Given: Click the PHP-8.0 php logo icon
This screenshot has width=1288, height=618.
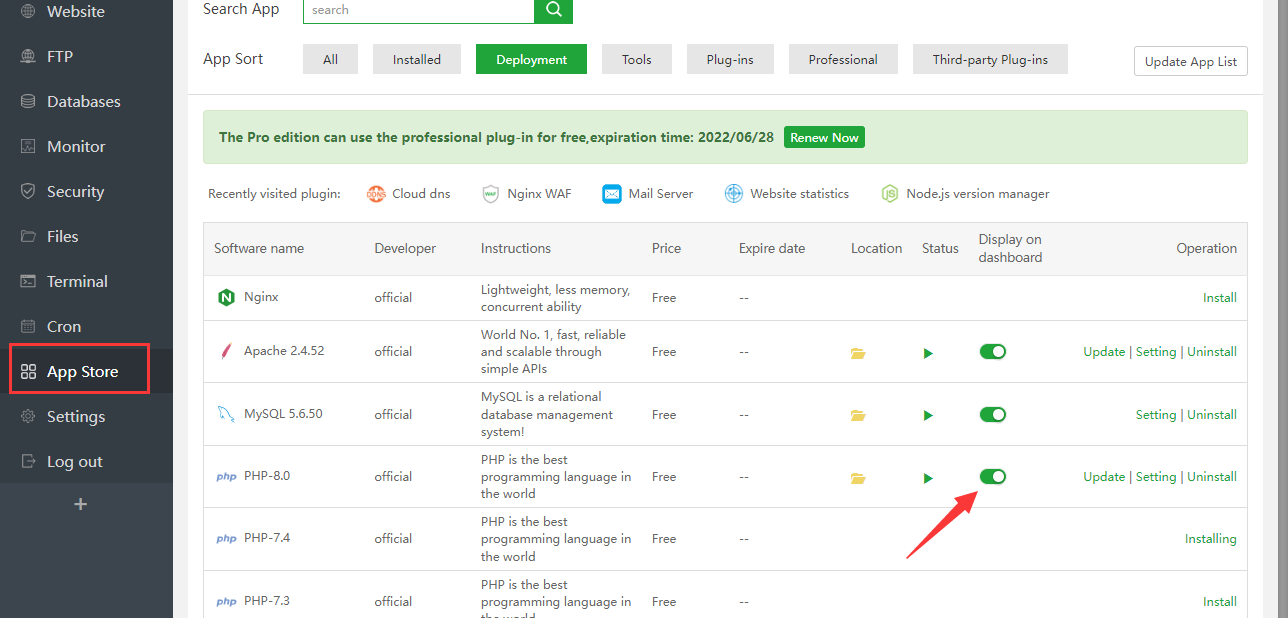Looking at the screenshot, I should (x=226, y=477).
